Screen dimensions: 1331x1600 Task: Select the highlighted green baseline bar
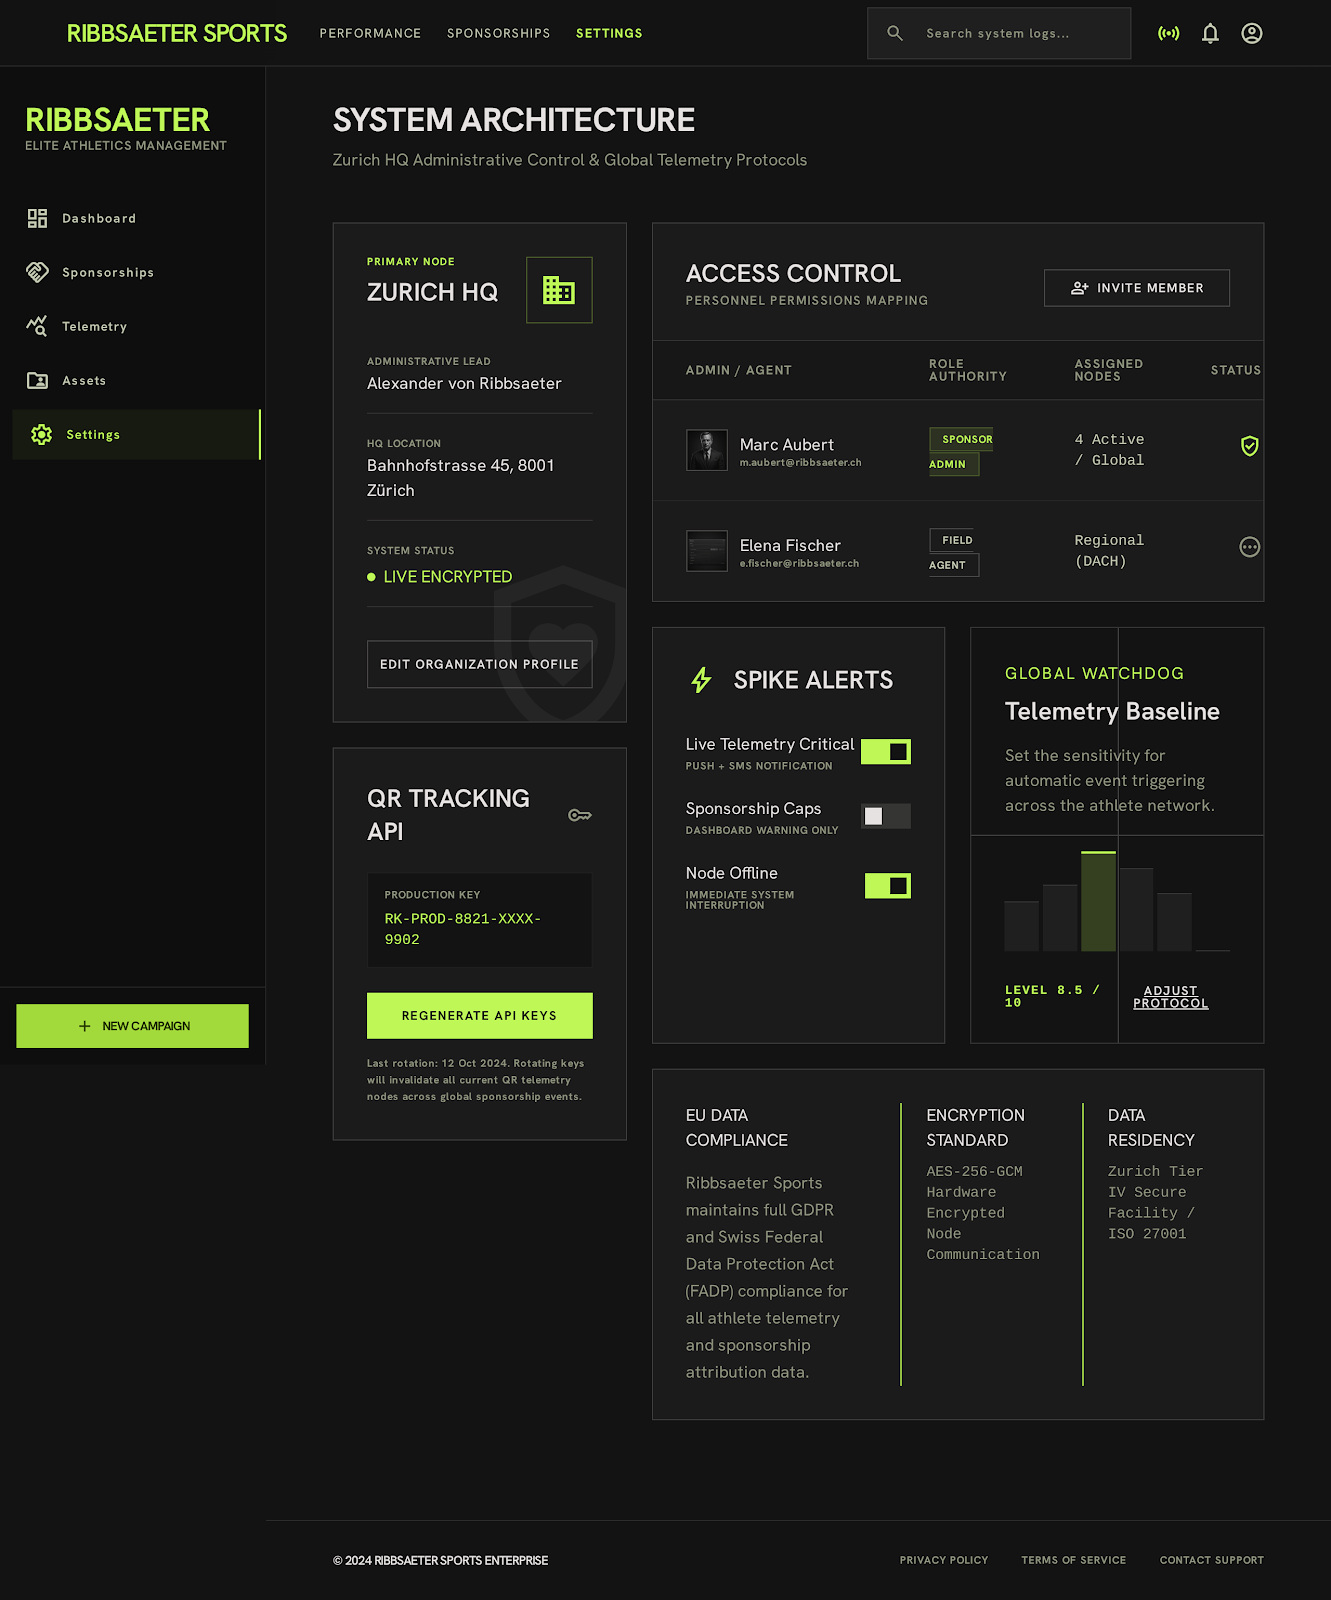pos(1098,901)
